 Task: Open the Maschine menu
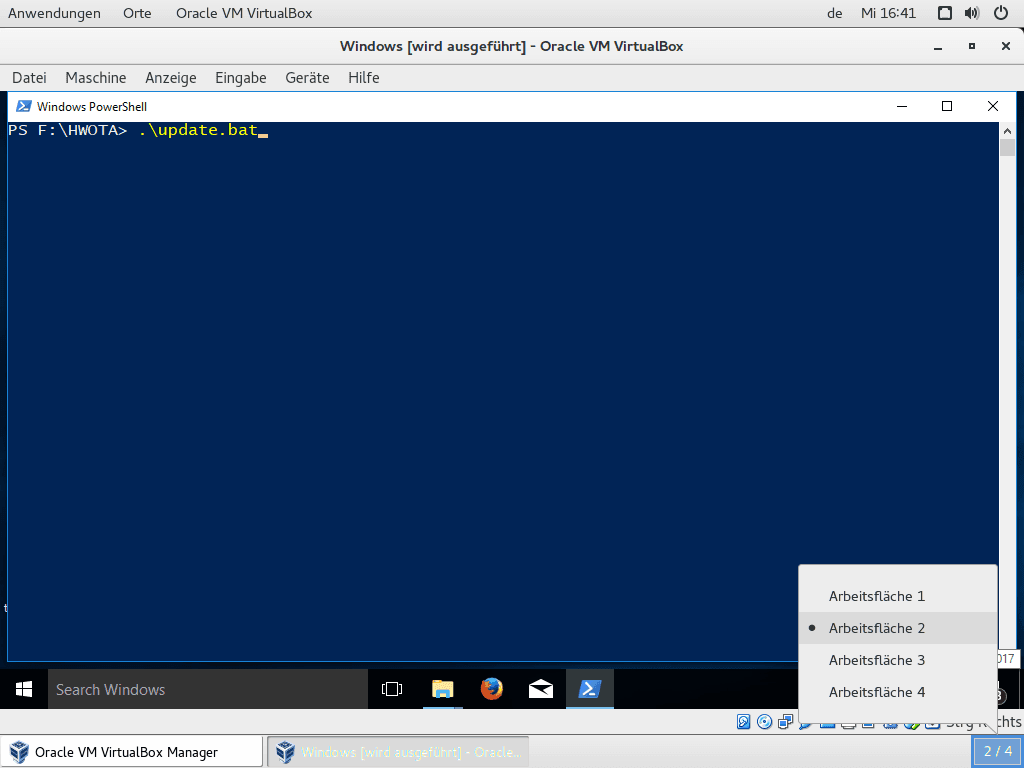point(95,78)
